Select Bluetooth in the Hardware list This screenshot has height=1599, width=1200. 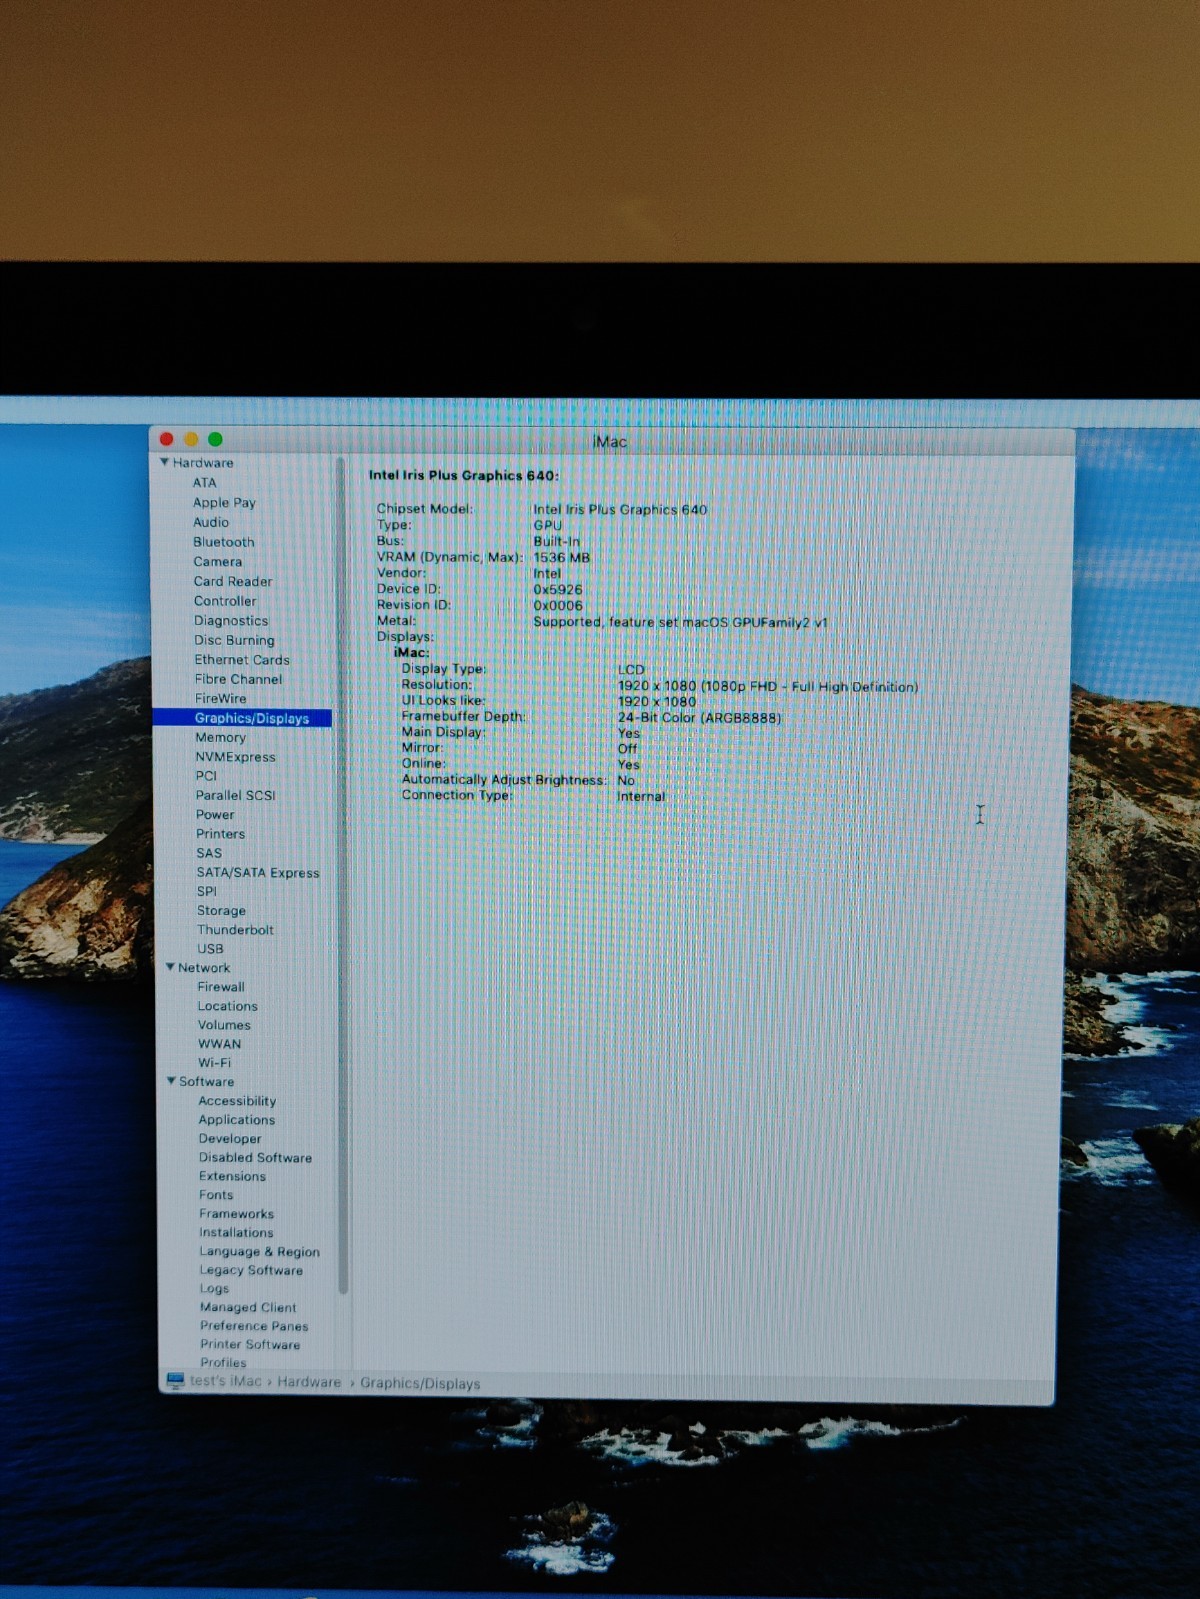tap(223, 542)
